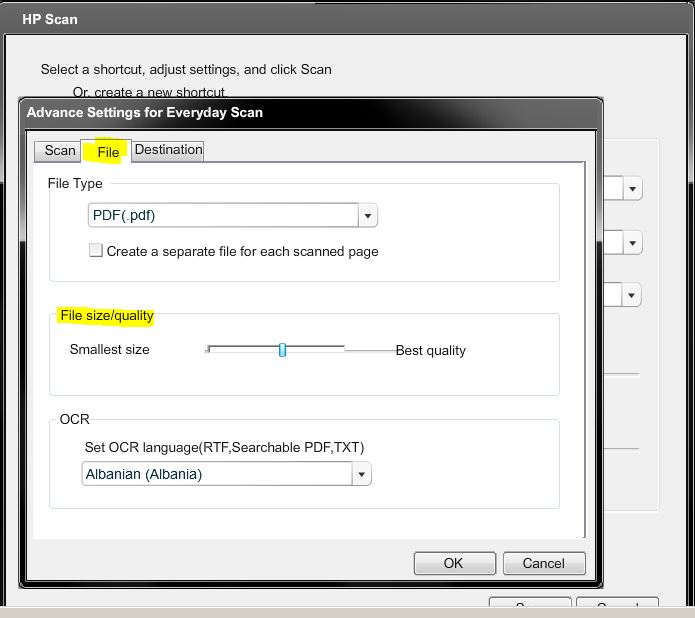
Task: Open middle dropdown arrow in HP Scan window
Action: point(633,243)
